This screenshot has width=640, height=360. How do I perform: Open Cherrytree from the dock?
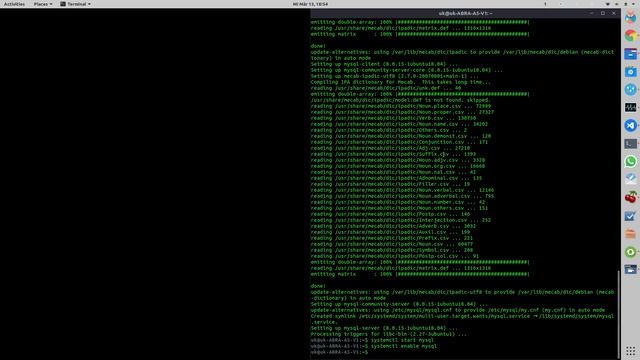point(630,198)
